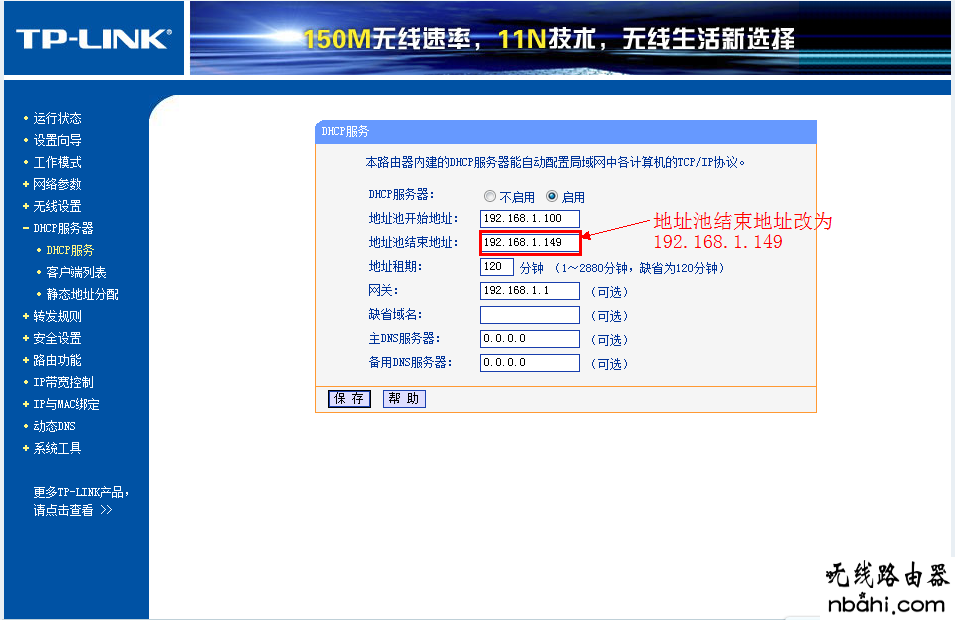Open the IP带宽控制 page
Viewport: 955px width, 620px height.
pos(63,382)
